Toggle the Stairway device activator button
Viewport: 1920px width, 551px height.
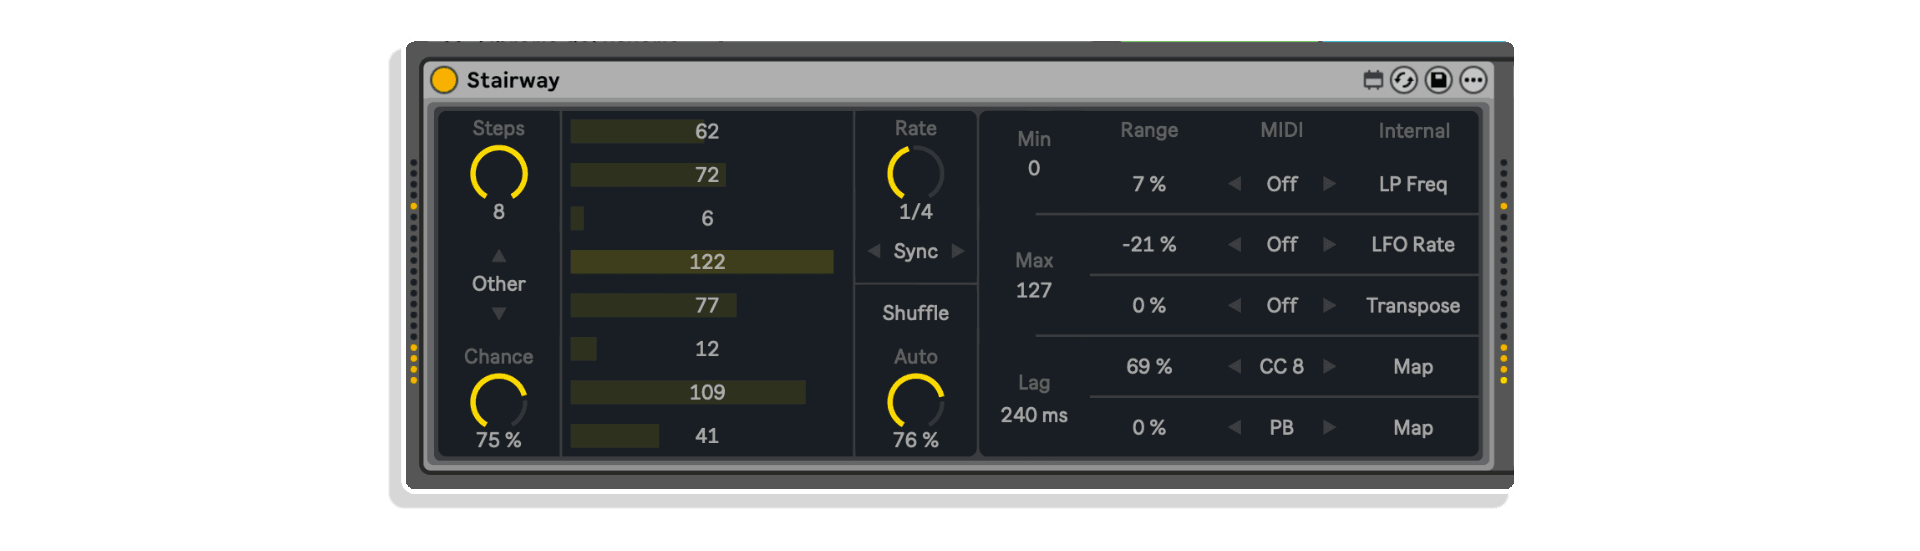click(444, 80)
